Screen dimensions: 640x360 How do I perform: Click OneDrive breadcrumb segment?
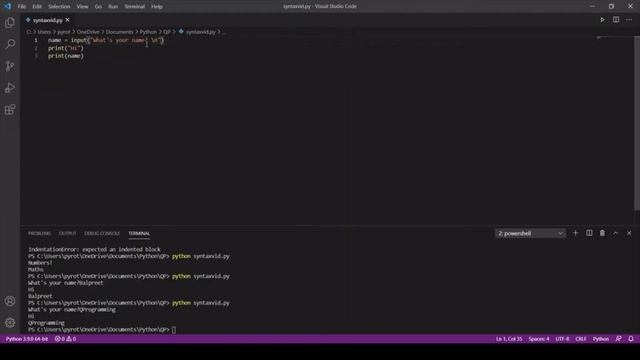(88, 32)
